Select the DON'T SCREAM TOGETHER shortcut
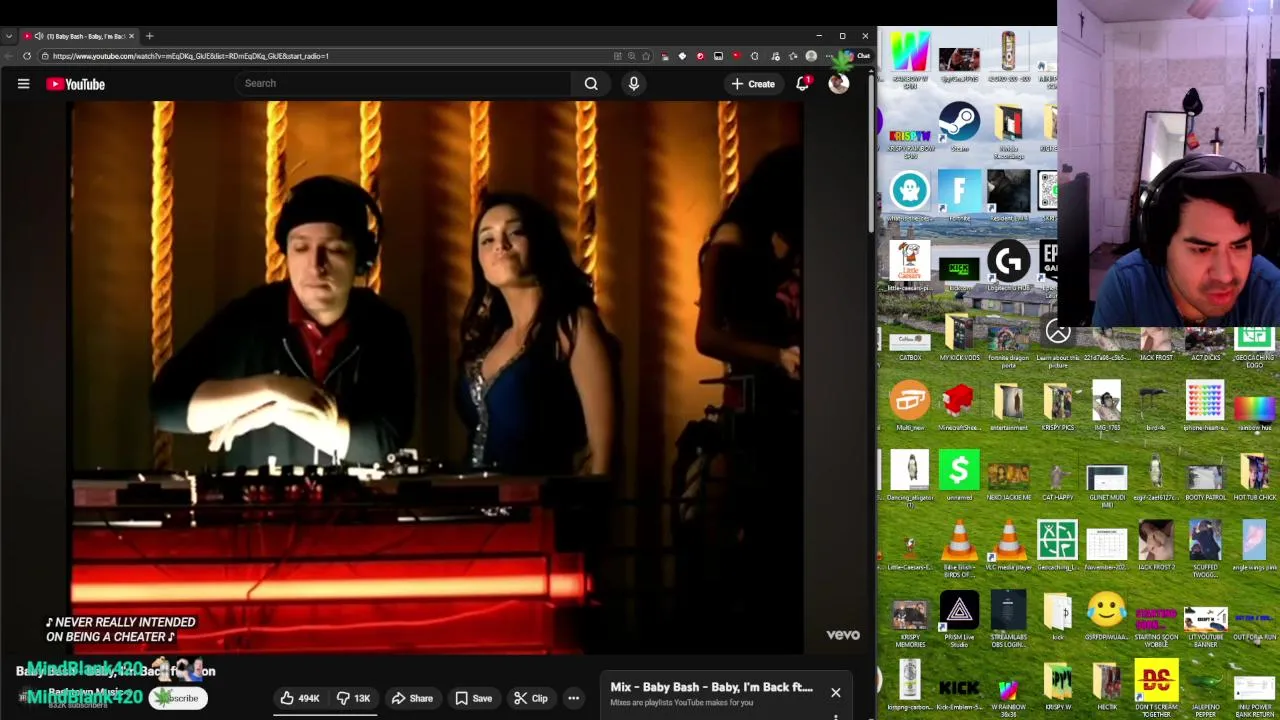 1156,688
